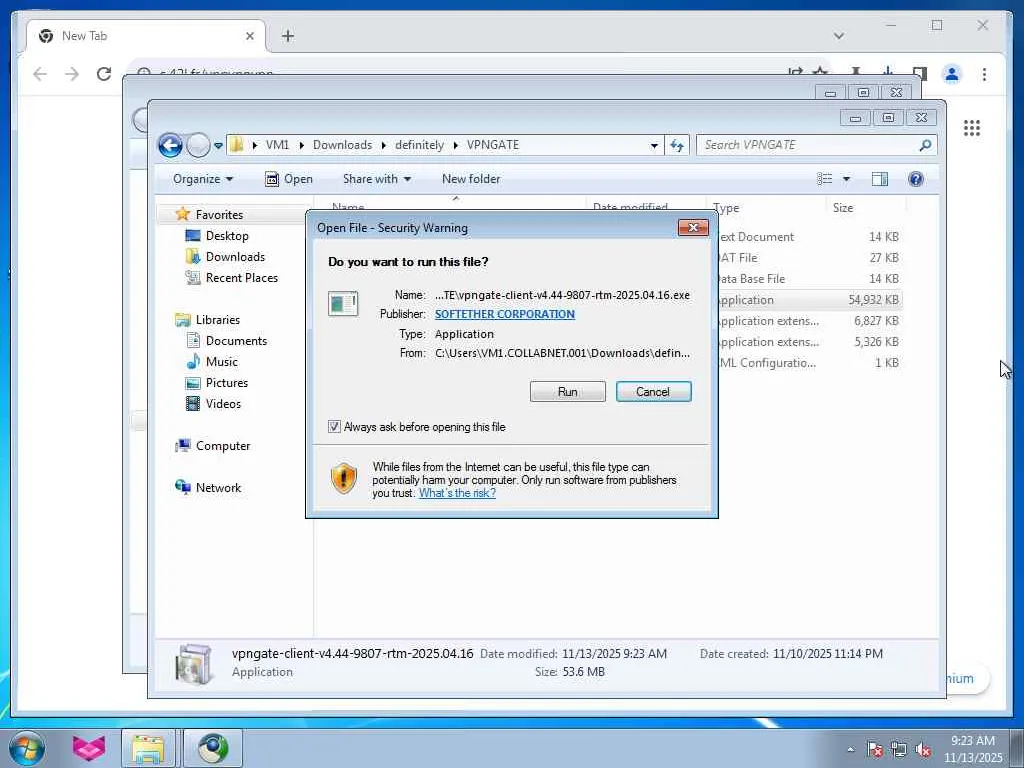Open the view options dropdown arrow
This screenshot has width=1024, height=768.
(x=846, y=179)
